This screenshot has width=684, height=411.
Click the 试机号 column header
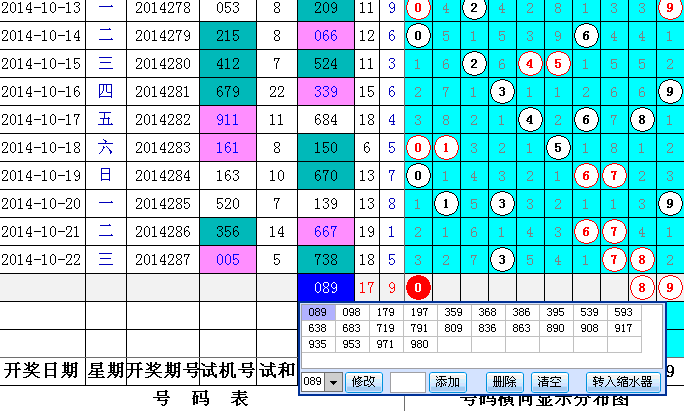tap(228, 370)
